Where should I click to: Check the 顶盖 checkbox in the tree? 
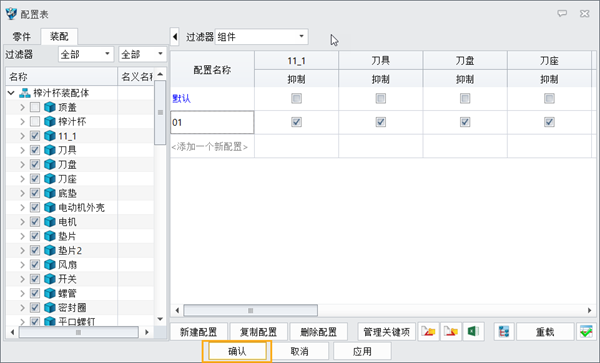point(35,107)
